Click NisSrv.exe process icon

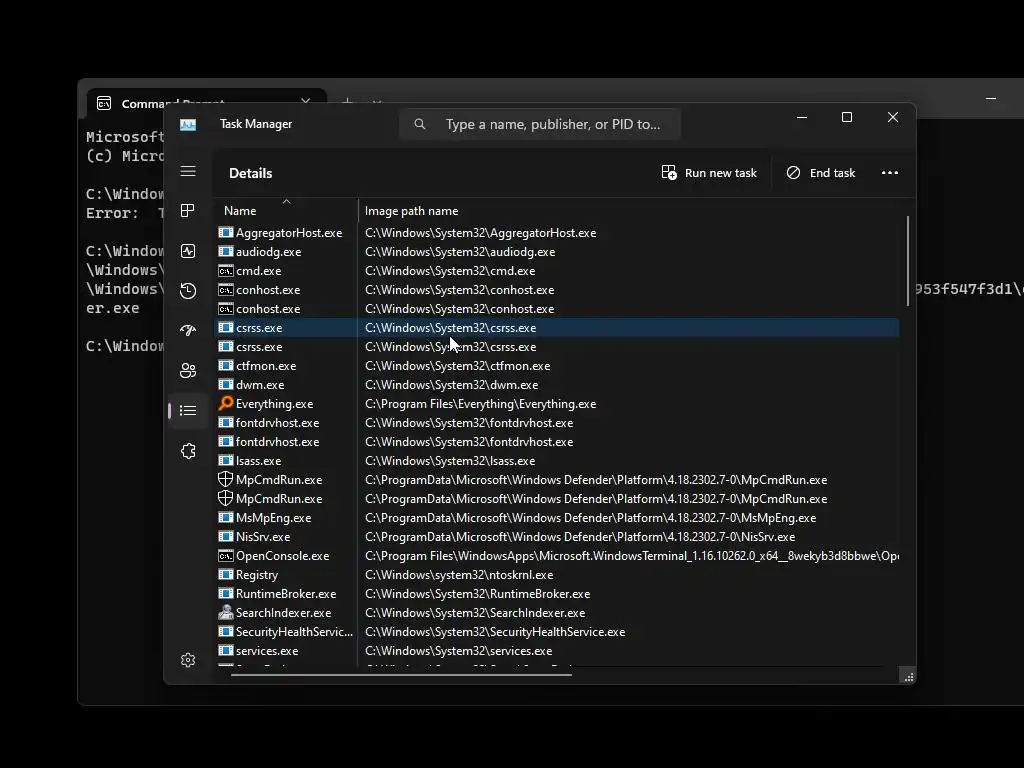pos(225,536)
